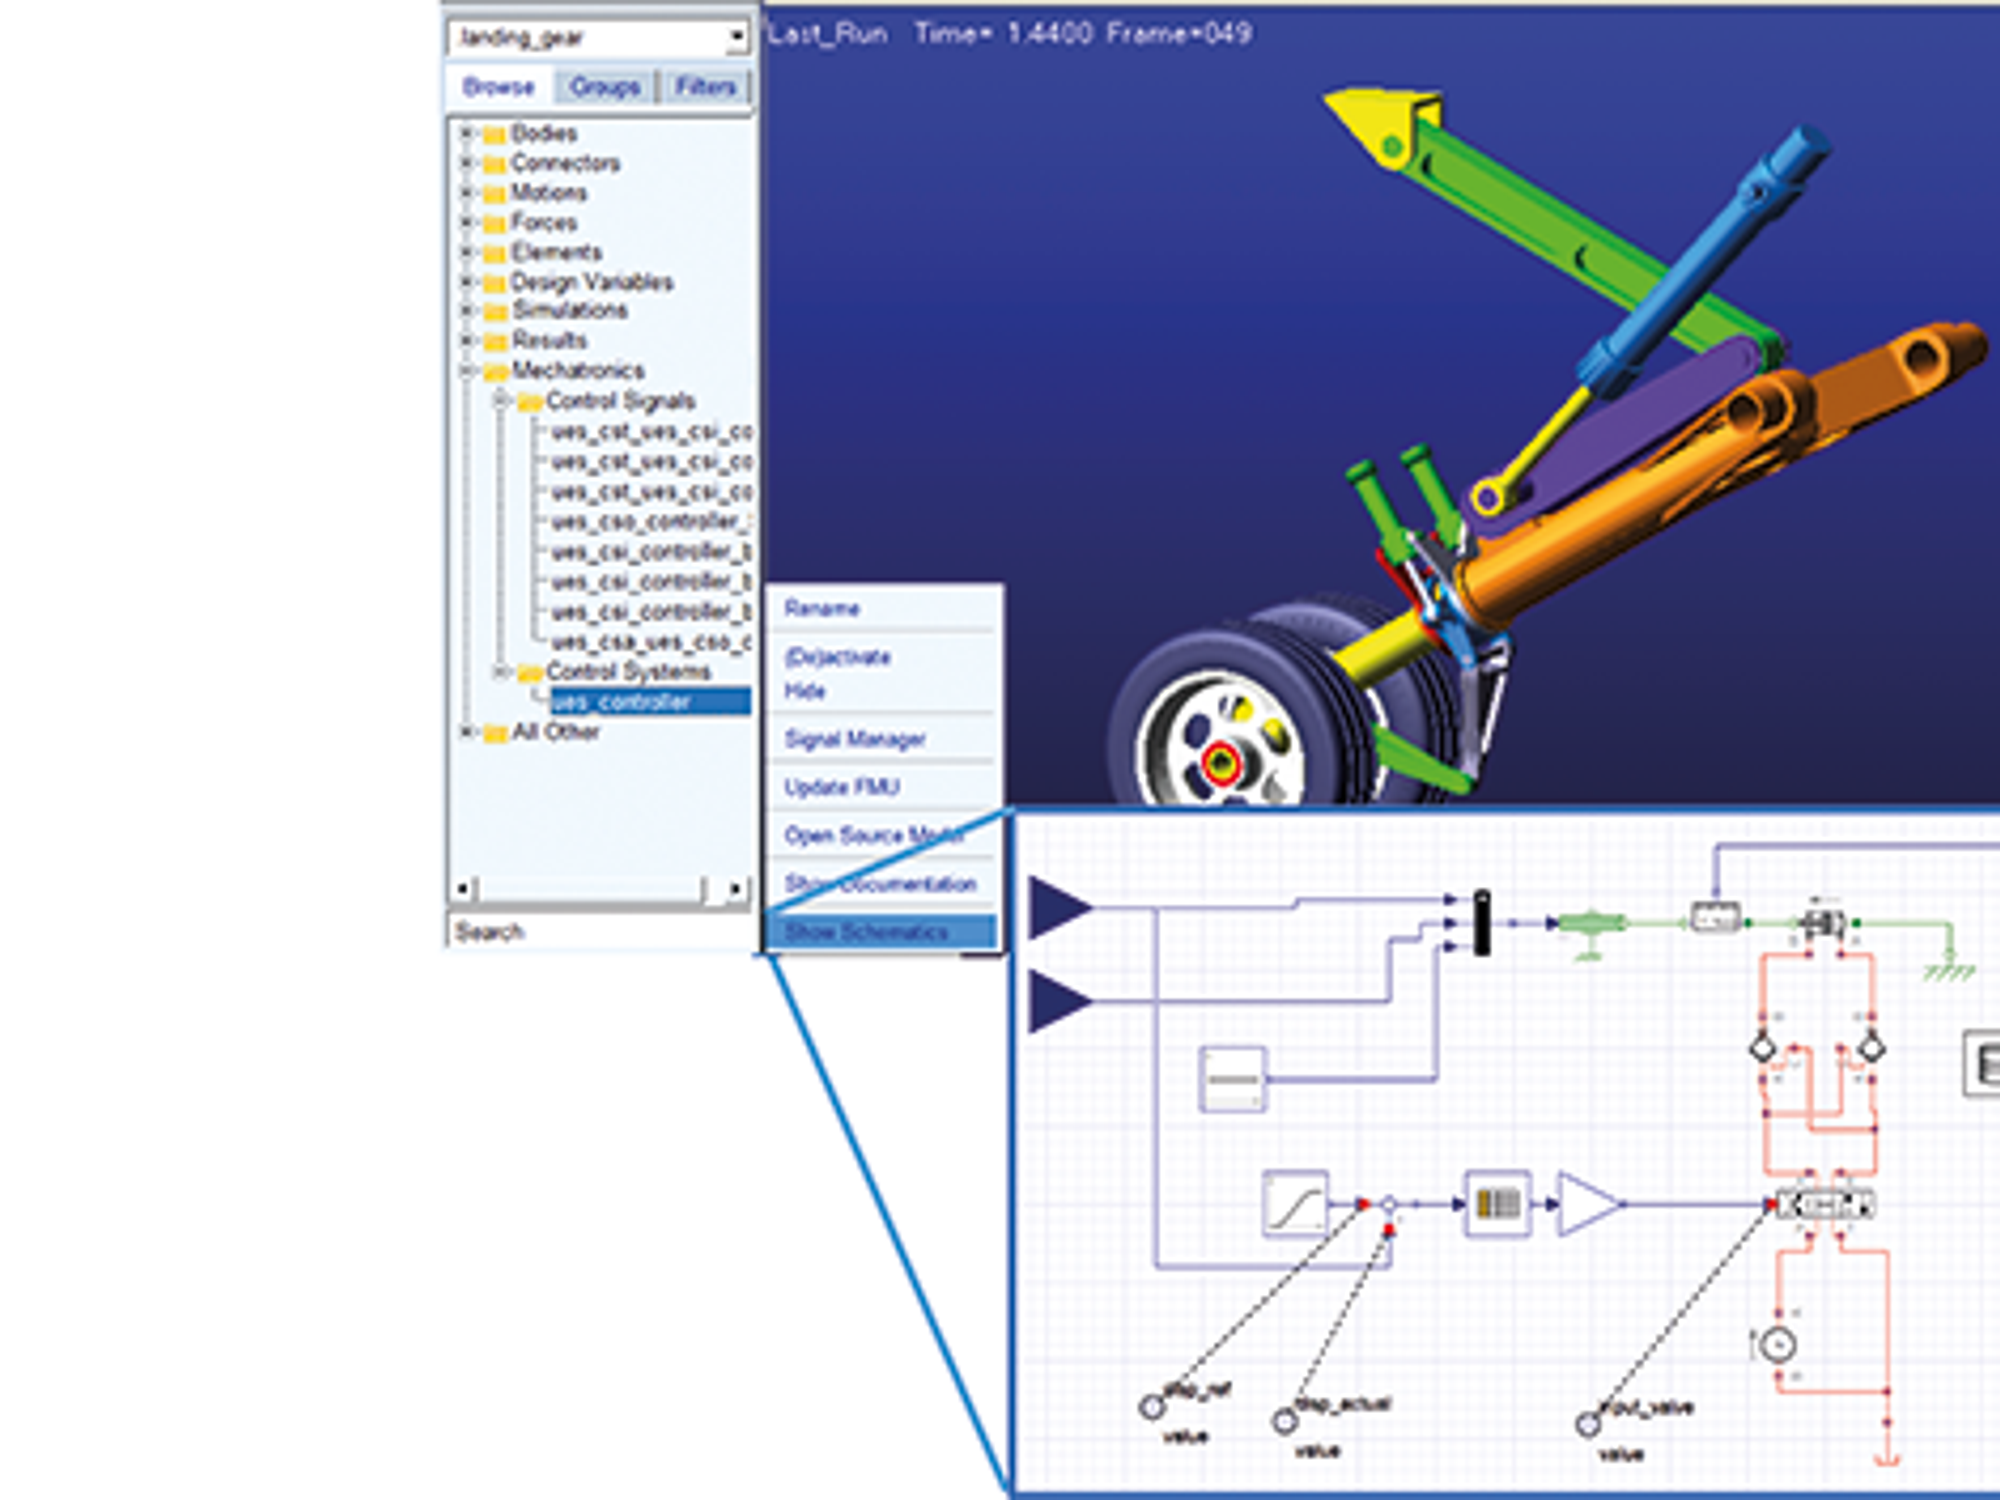Select the ues_cso_controller signal row
2000x1500 pixels.
(651, 522)
